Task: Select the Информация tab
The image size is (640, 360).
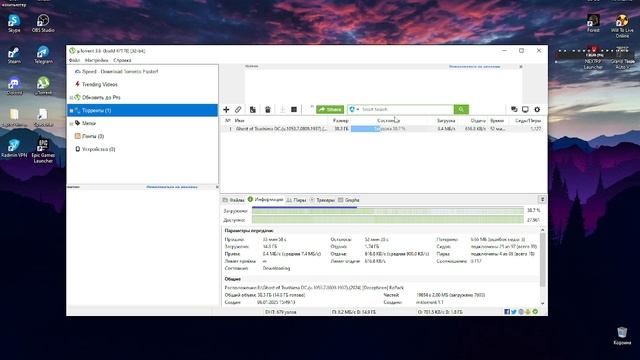Action: 265,200
